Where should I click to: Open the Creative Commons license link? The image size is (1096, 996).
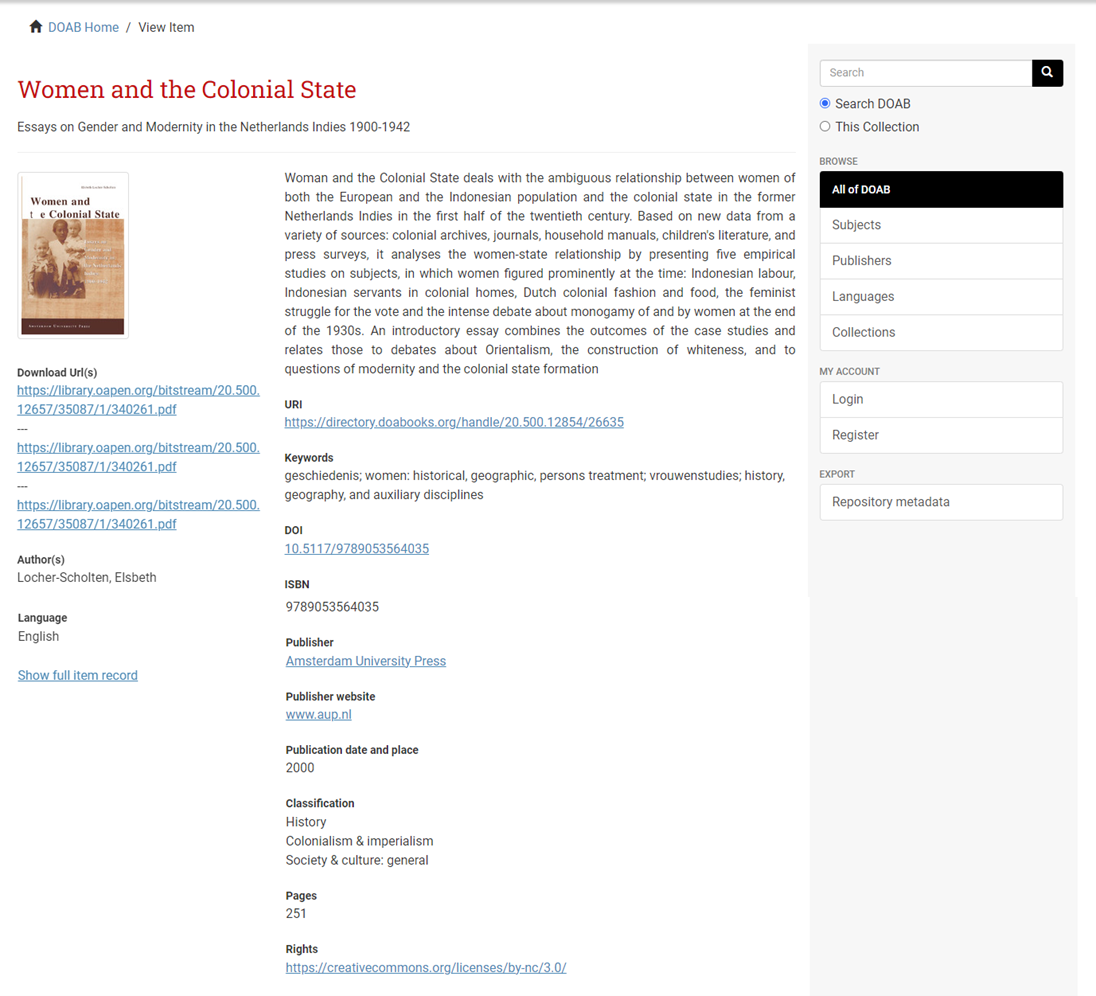(x=426, y=968)
